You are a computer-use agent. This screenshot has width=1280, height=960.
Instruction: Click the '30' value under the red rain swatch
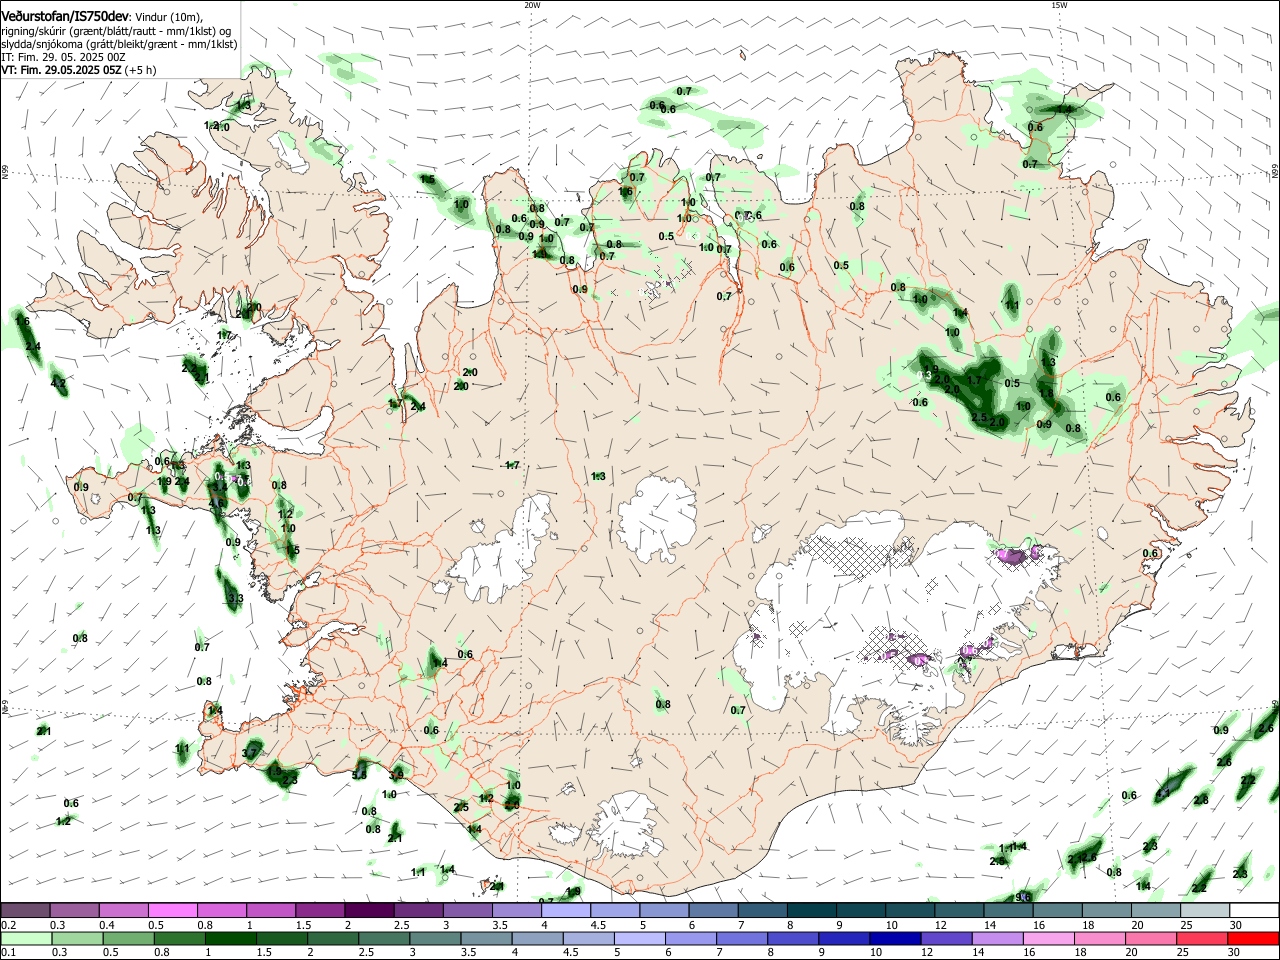[x=1235, y=953]
